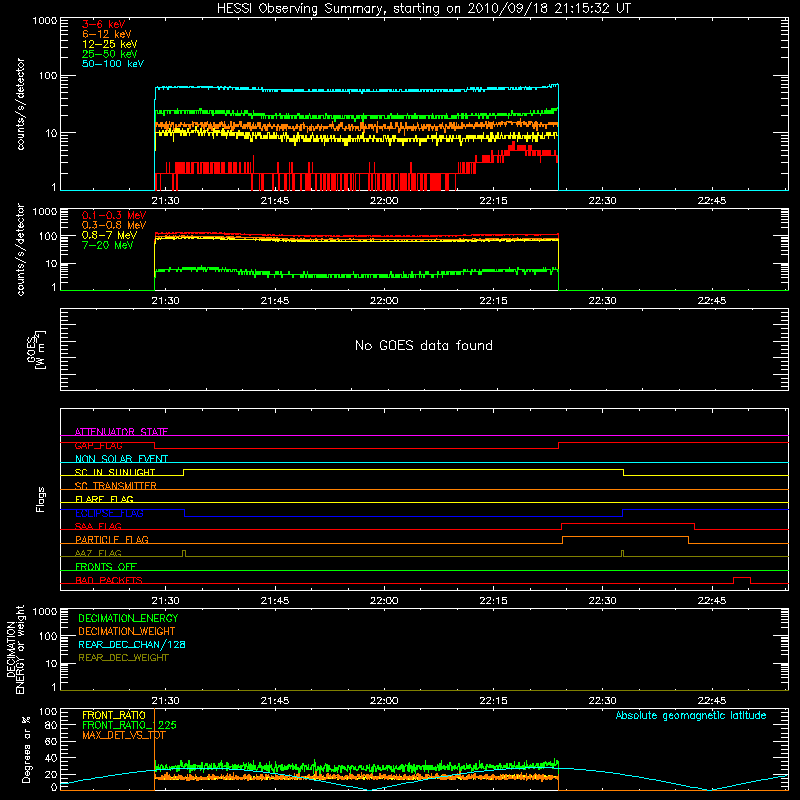This screenshot has height=800, width=800.
Task: Select the ATTENUATOR_STATE flag label
Action: 121,432
